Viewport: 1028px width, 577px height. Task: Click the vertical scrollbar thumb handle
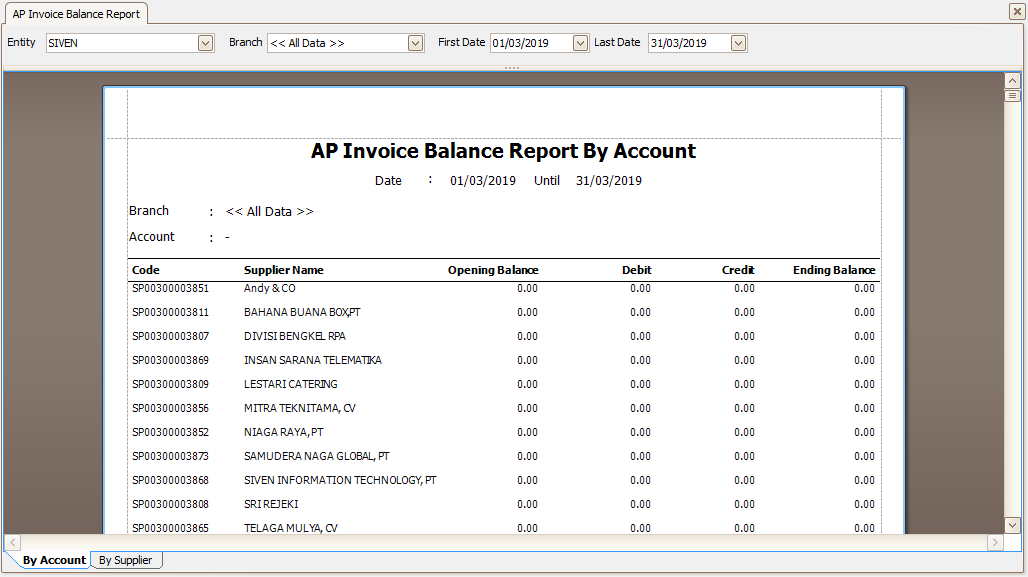pos(1012,96)
